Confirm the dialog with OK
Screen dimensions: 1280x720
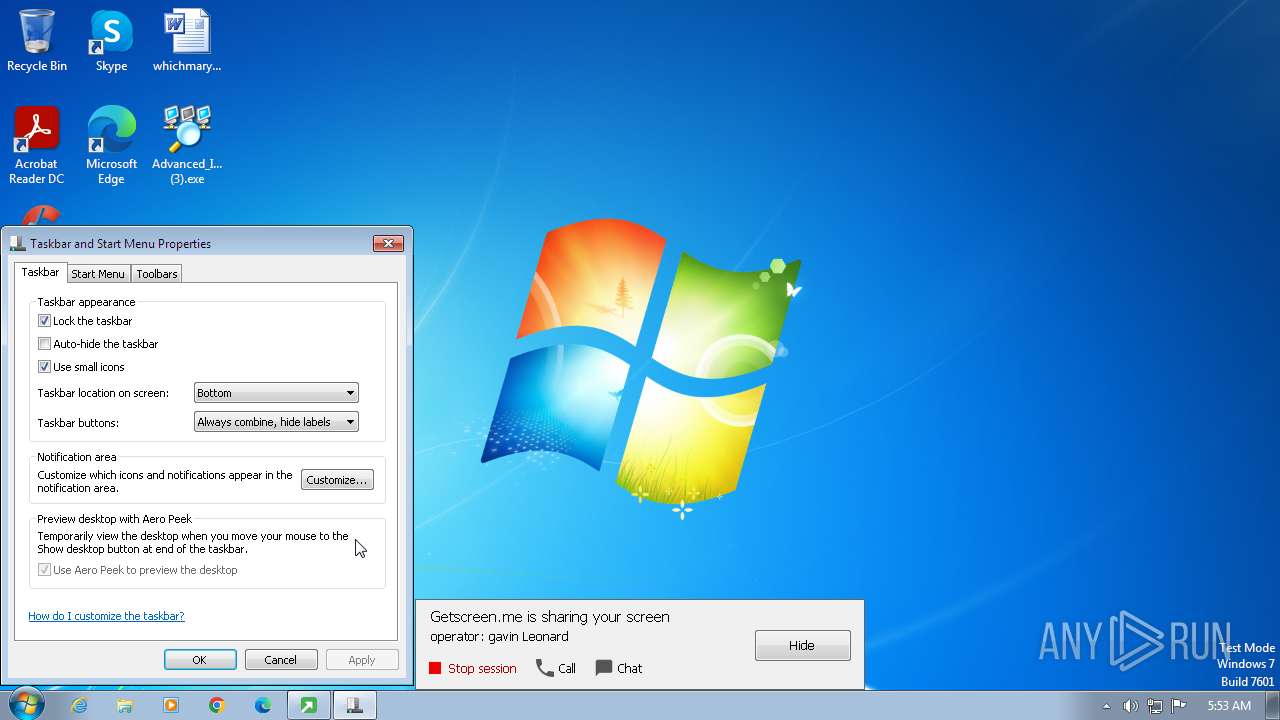[x=200, y=660]
